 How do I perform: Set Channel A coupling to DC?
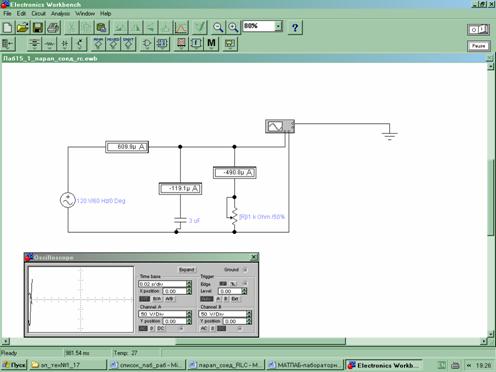pyautogui.click(x=161, y=328)
